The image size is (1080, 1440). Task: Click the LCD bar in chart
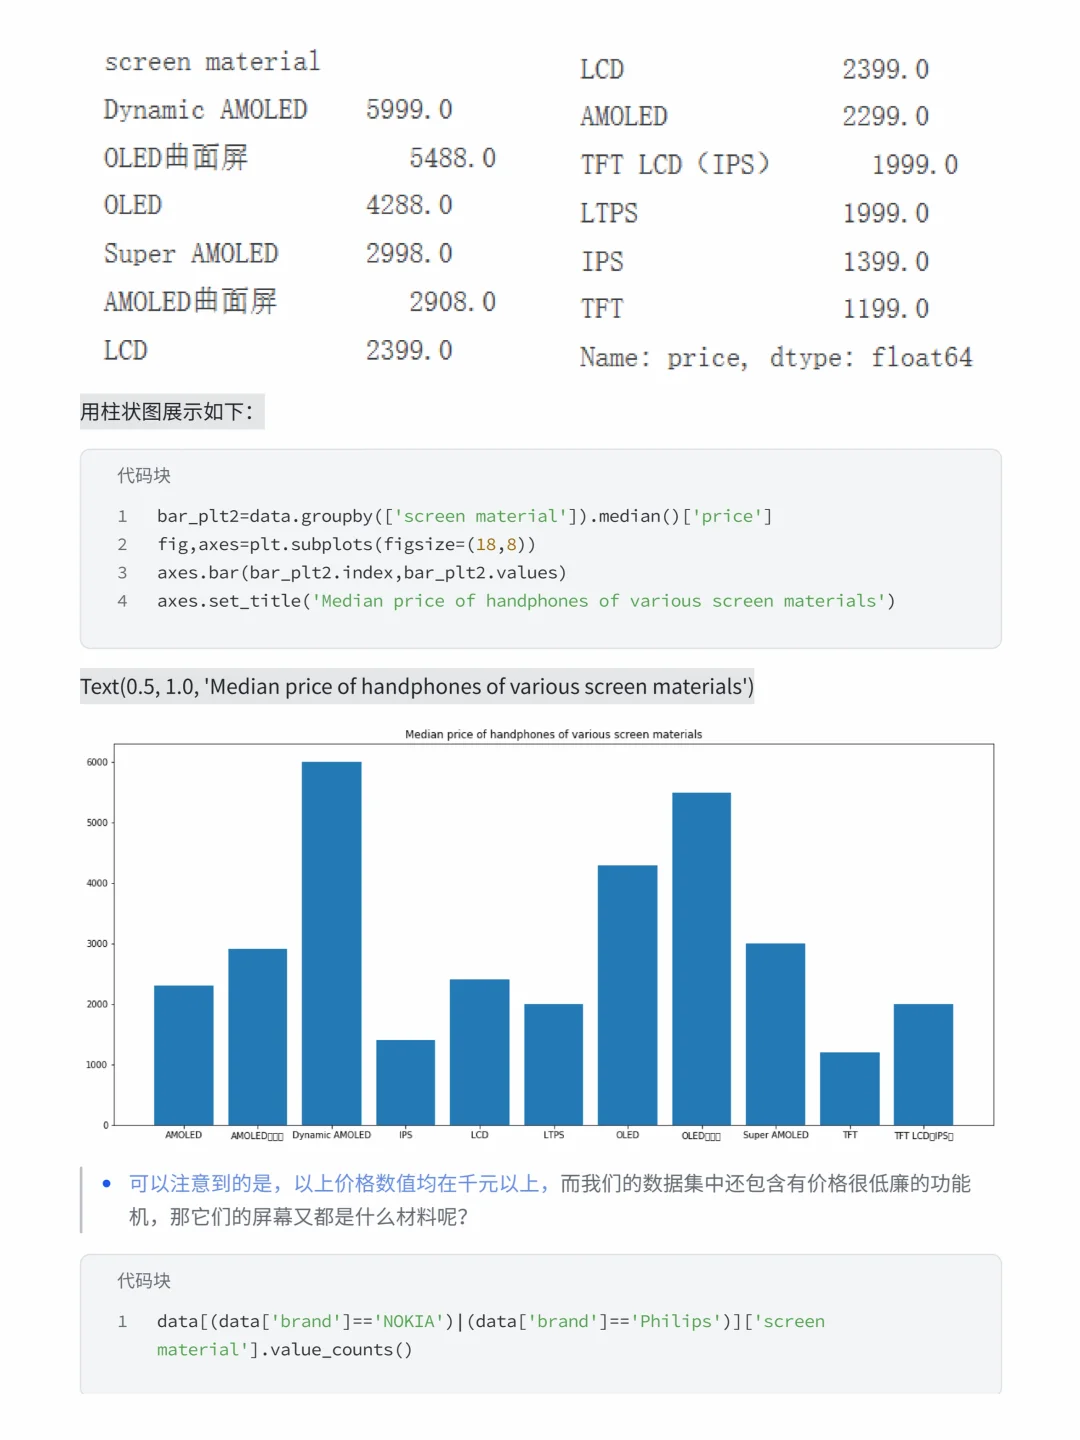(x=479, y=1052)
